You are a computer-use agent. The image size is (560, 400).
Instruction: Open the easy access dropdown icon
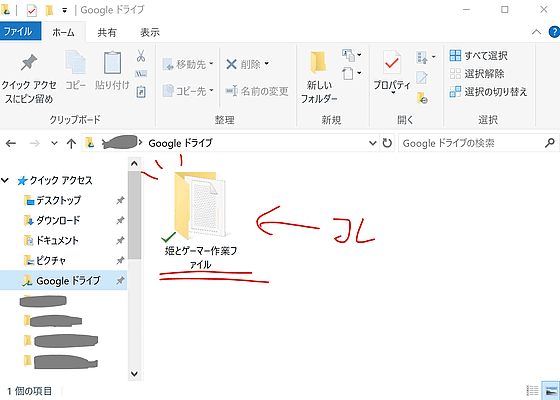coord(351,74)
